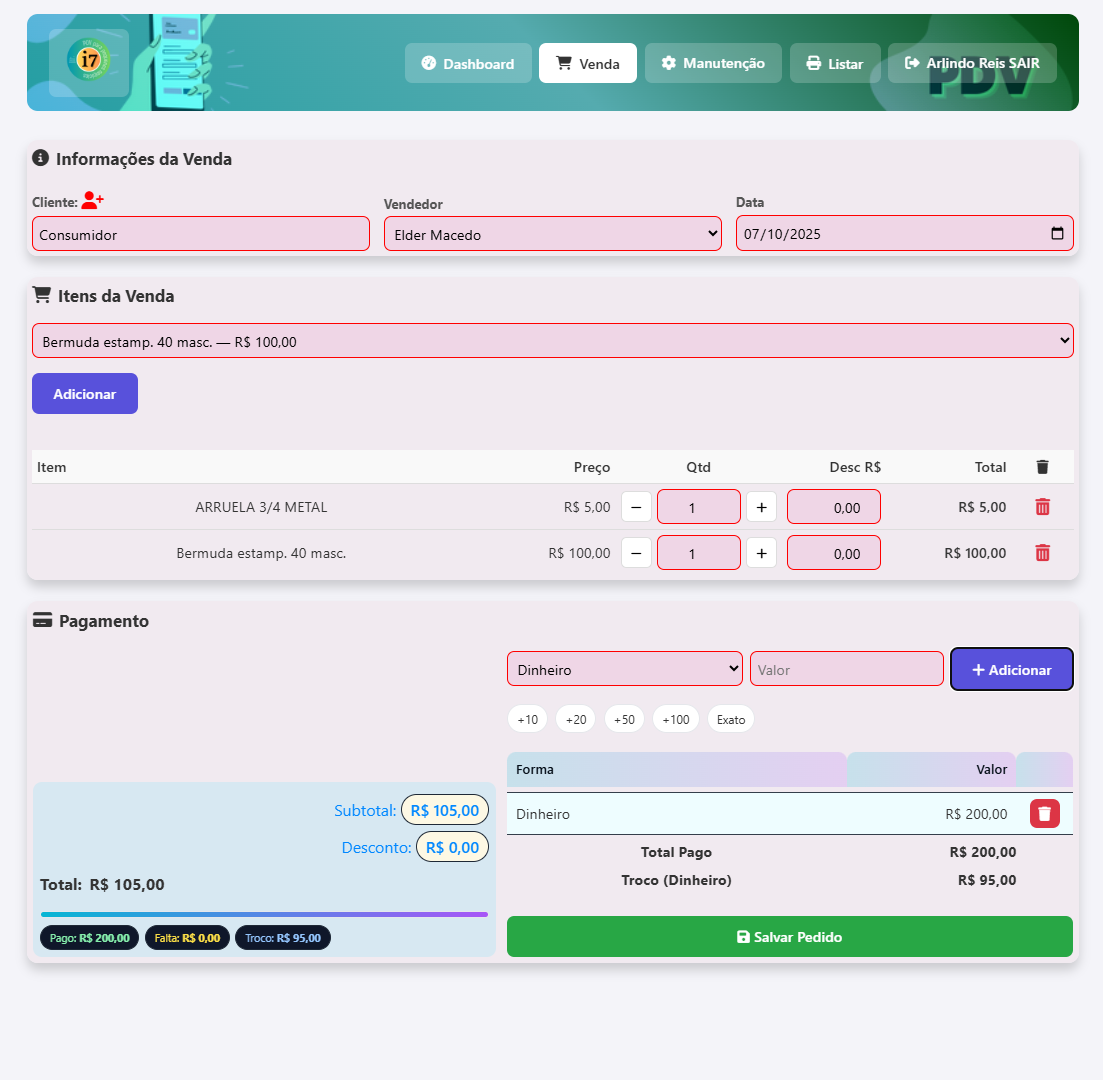Open the Manutenção menu
Image resolution: width=1103 pixels, height=1080 pixels.
pos(713,63)
